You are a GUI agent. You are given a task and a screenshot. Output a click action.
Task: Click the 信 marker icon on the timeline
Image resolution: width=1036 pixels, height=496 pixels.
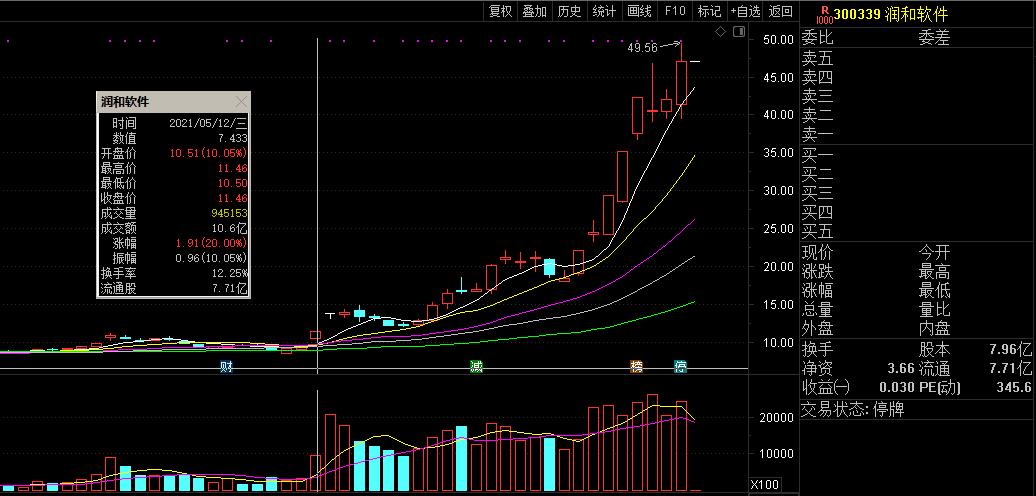point(681,367)
